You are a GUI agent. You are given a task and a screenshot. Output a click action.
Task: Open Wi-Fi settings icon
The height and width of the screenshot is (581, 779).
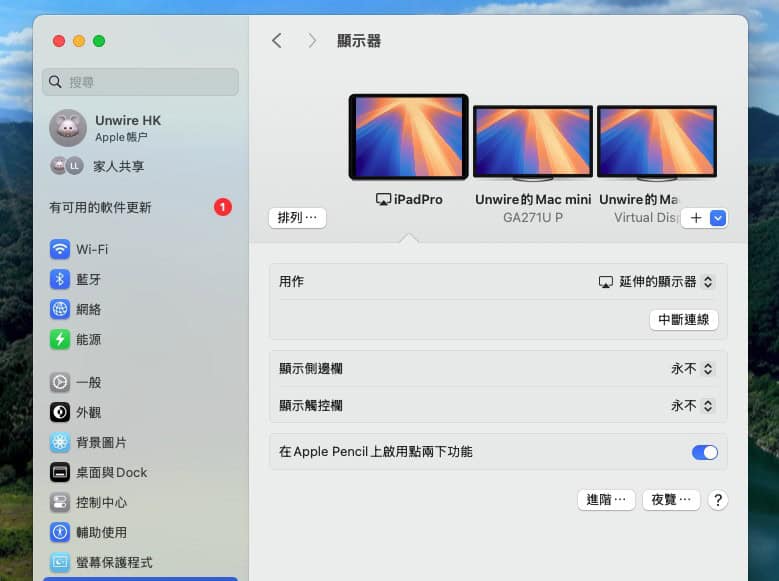click(60, 249)
